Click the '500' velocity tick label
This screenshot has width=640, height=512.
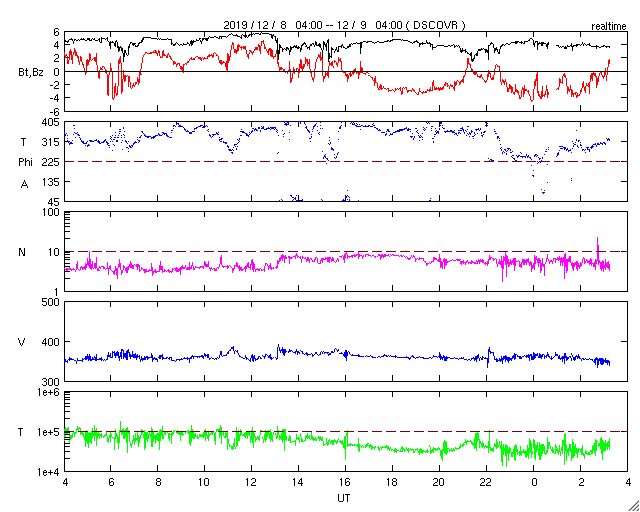point(51,303)
